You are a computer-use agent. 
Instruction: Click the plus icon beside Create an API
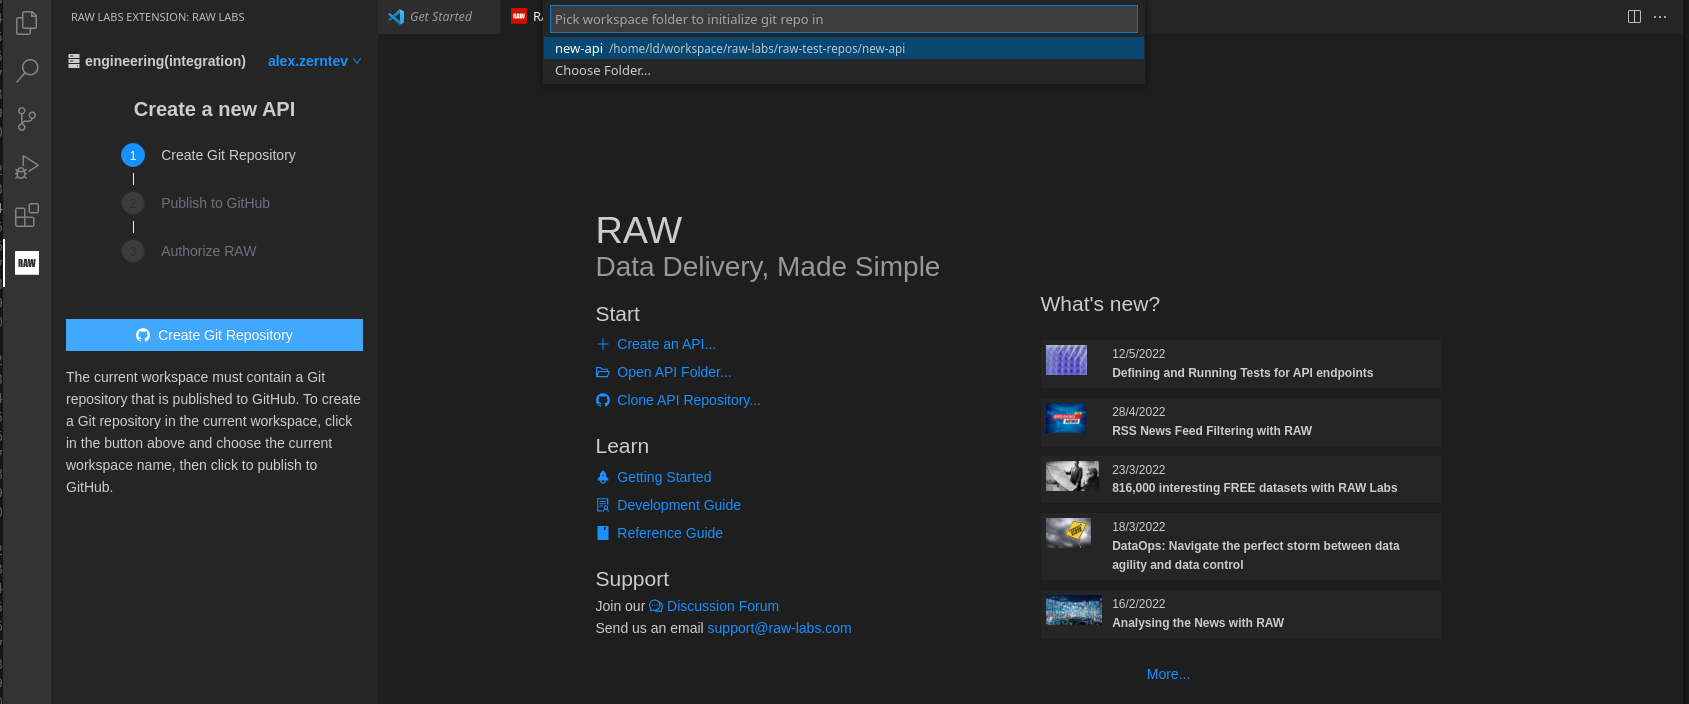click(603, 344)
